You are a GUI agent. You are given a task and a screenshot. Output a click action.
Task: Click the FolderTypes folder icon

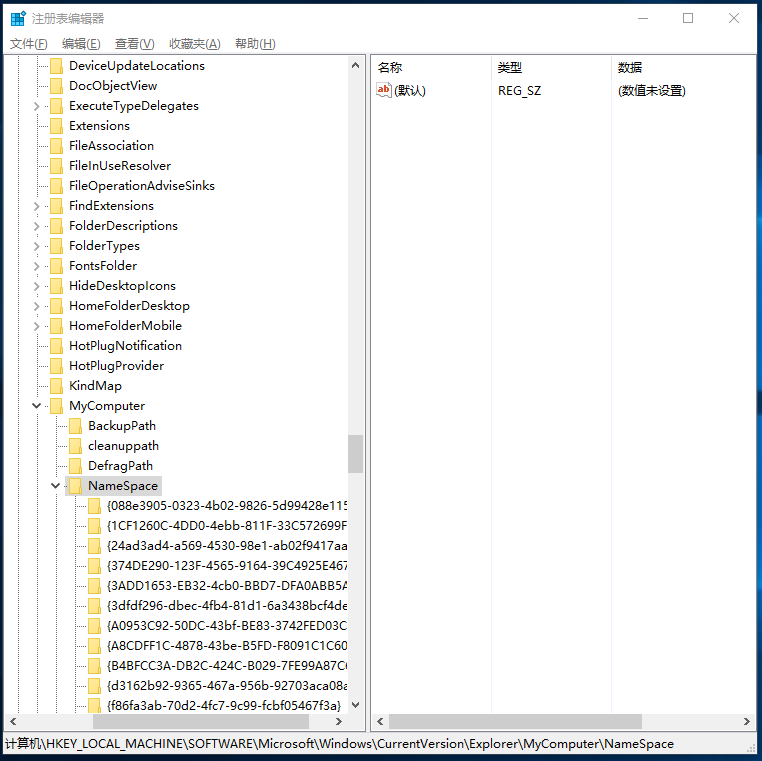point(56,245)
